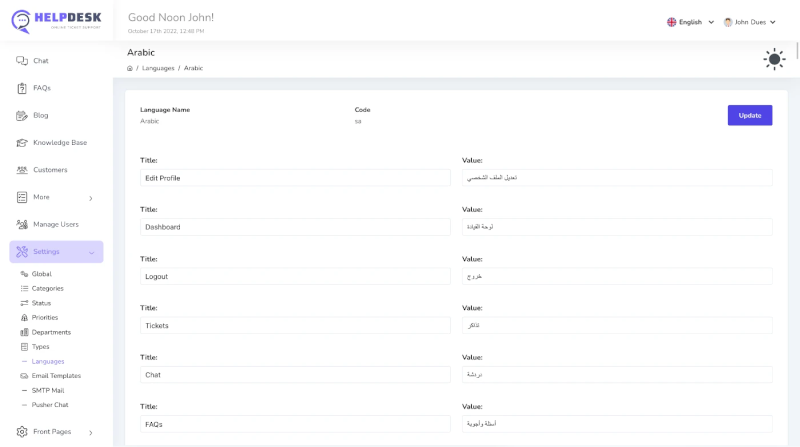Go to Languages breadcrumb link

[x=158, y=68]
